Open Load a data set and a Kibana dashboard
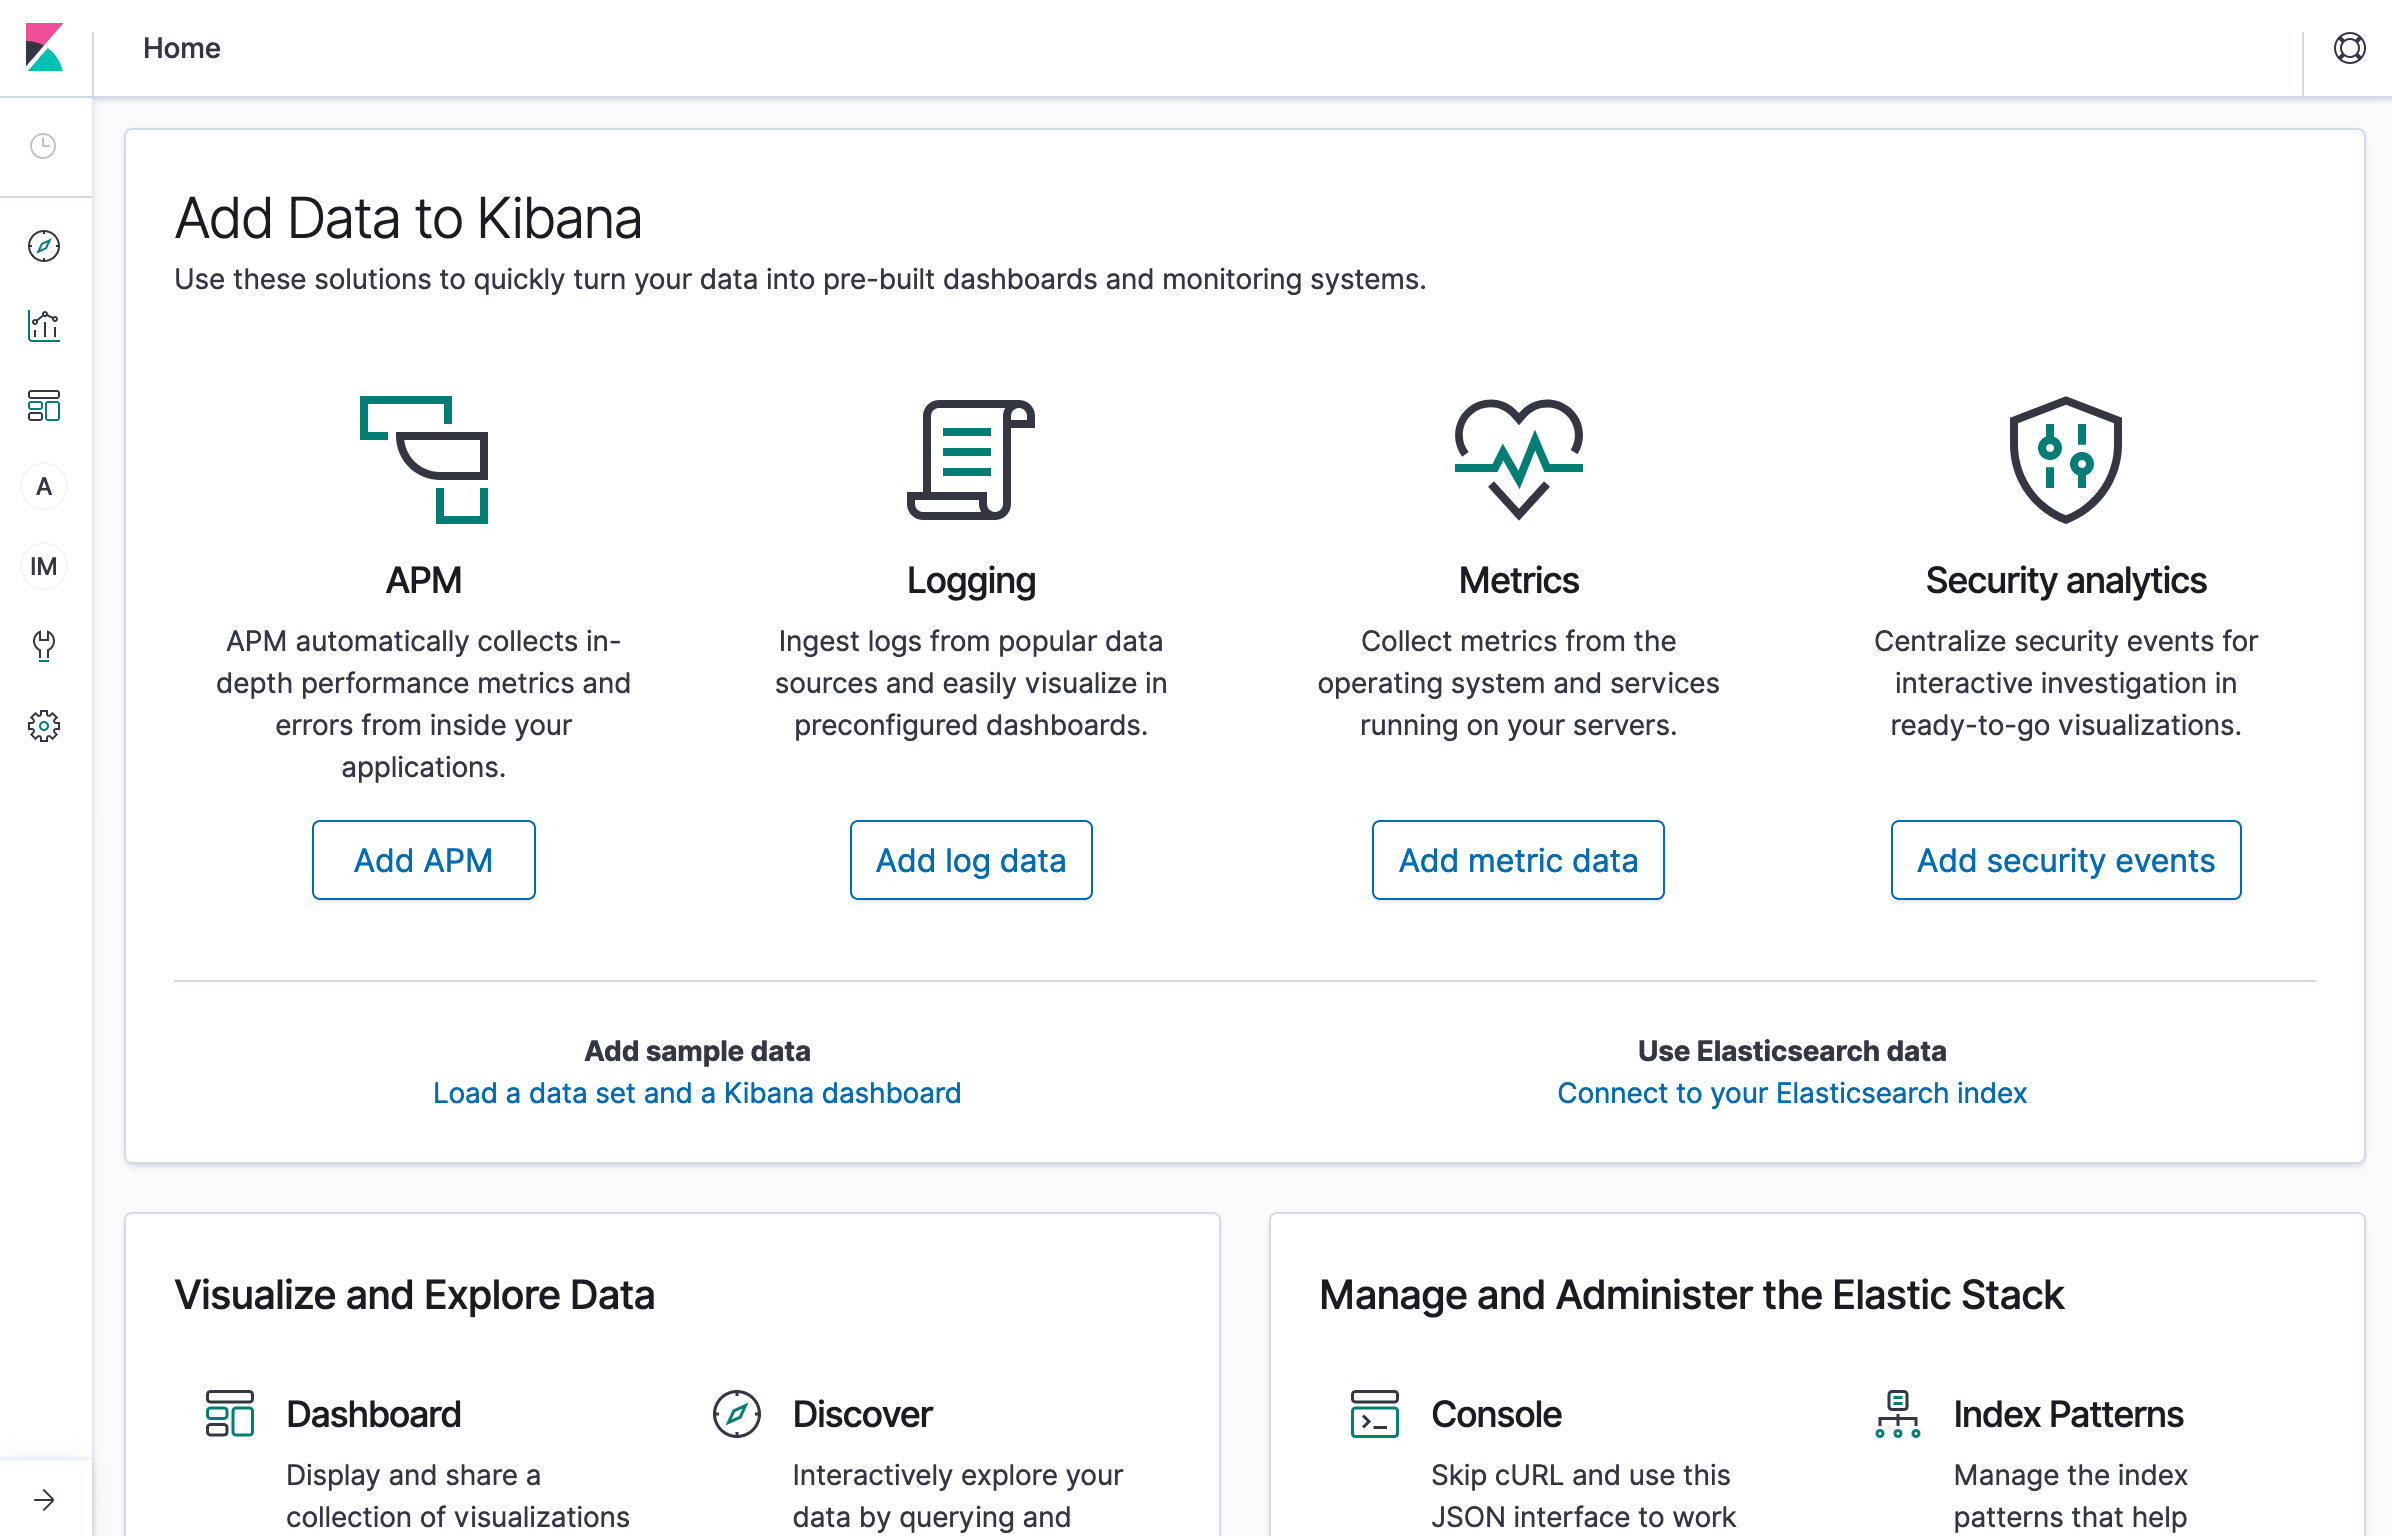2392x1536 pixels. [697, 1093]
